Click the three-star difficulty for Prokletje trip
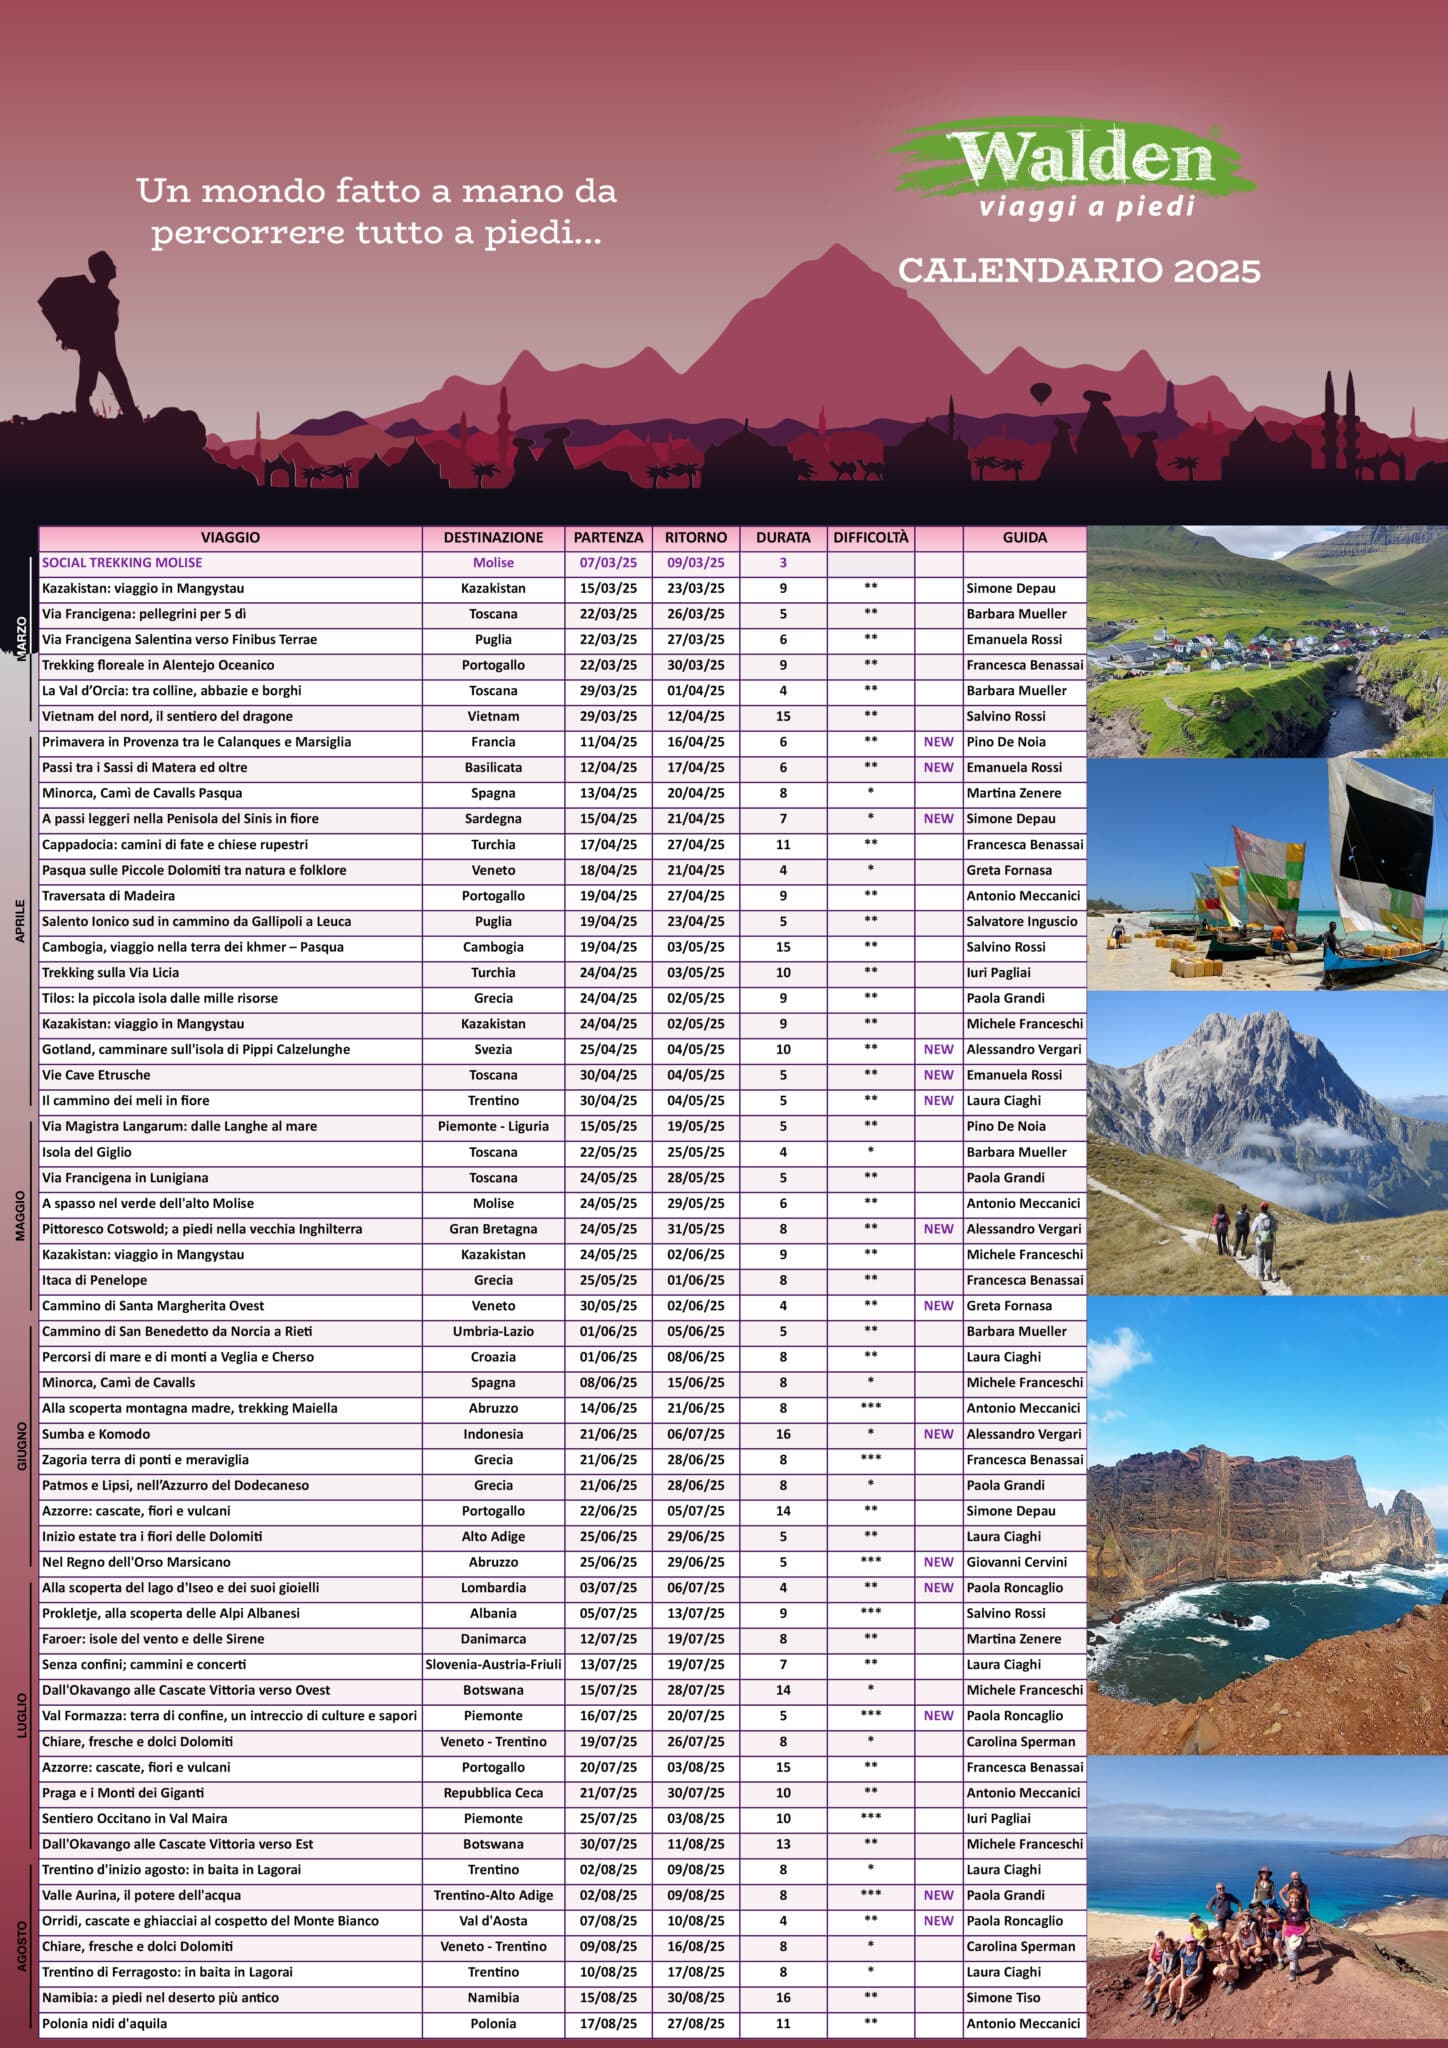 [x=870, y=1613]
